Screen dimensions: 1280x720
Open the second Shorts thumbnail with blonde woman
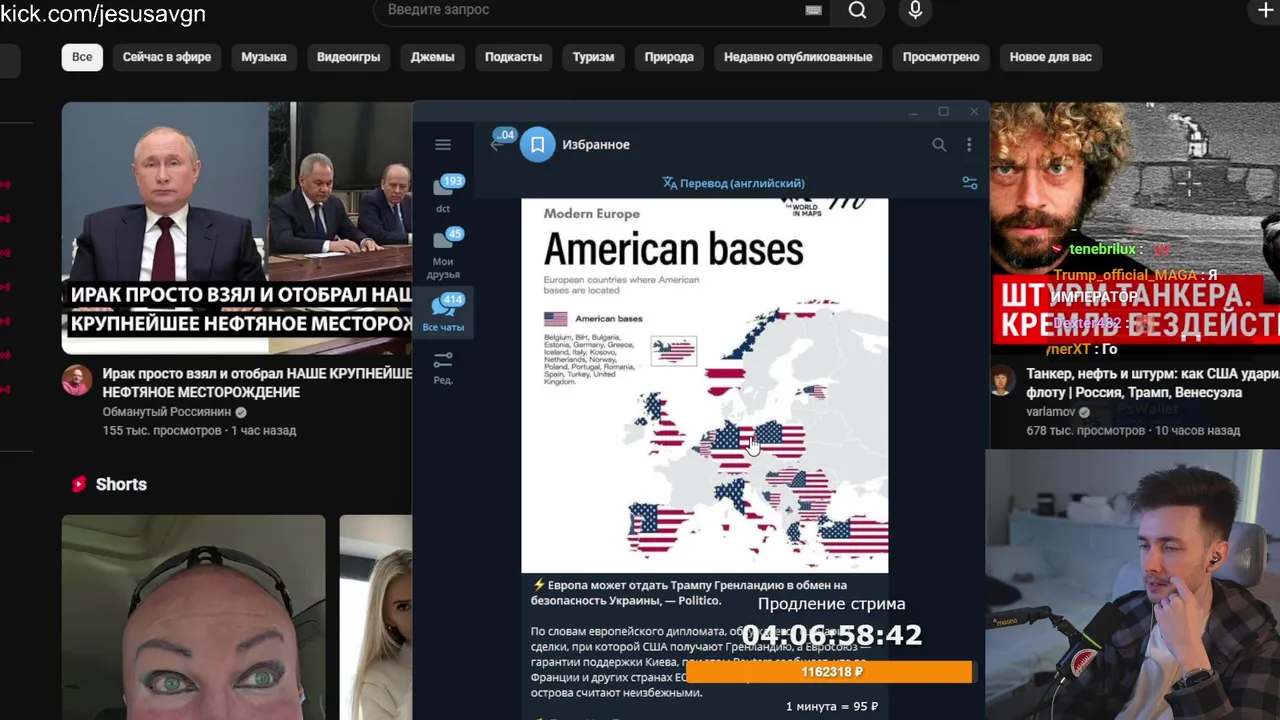376,617
